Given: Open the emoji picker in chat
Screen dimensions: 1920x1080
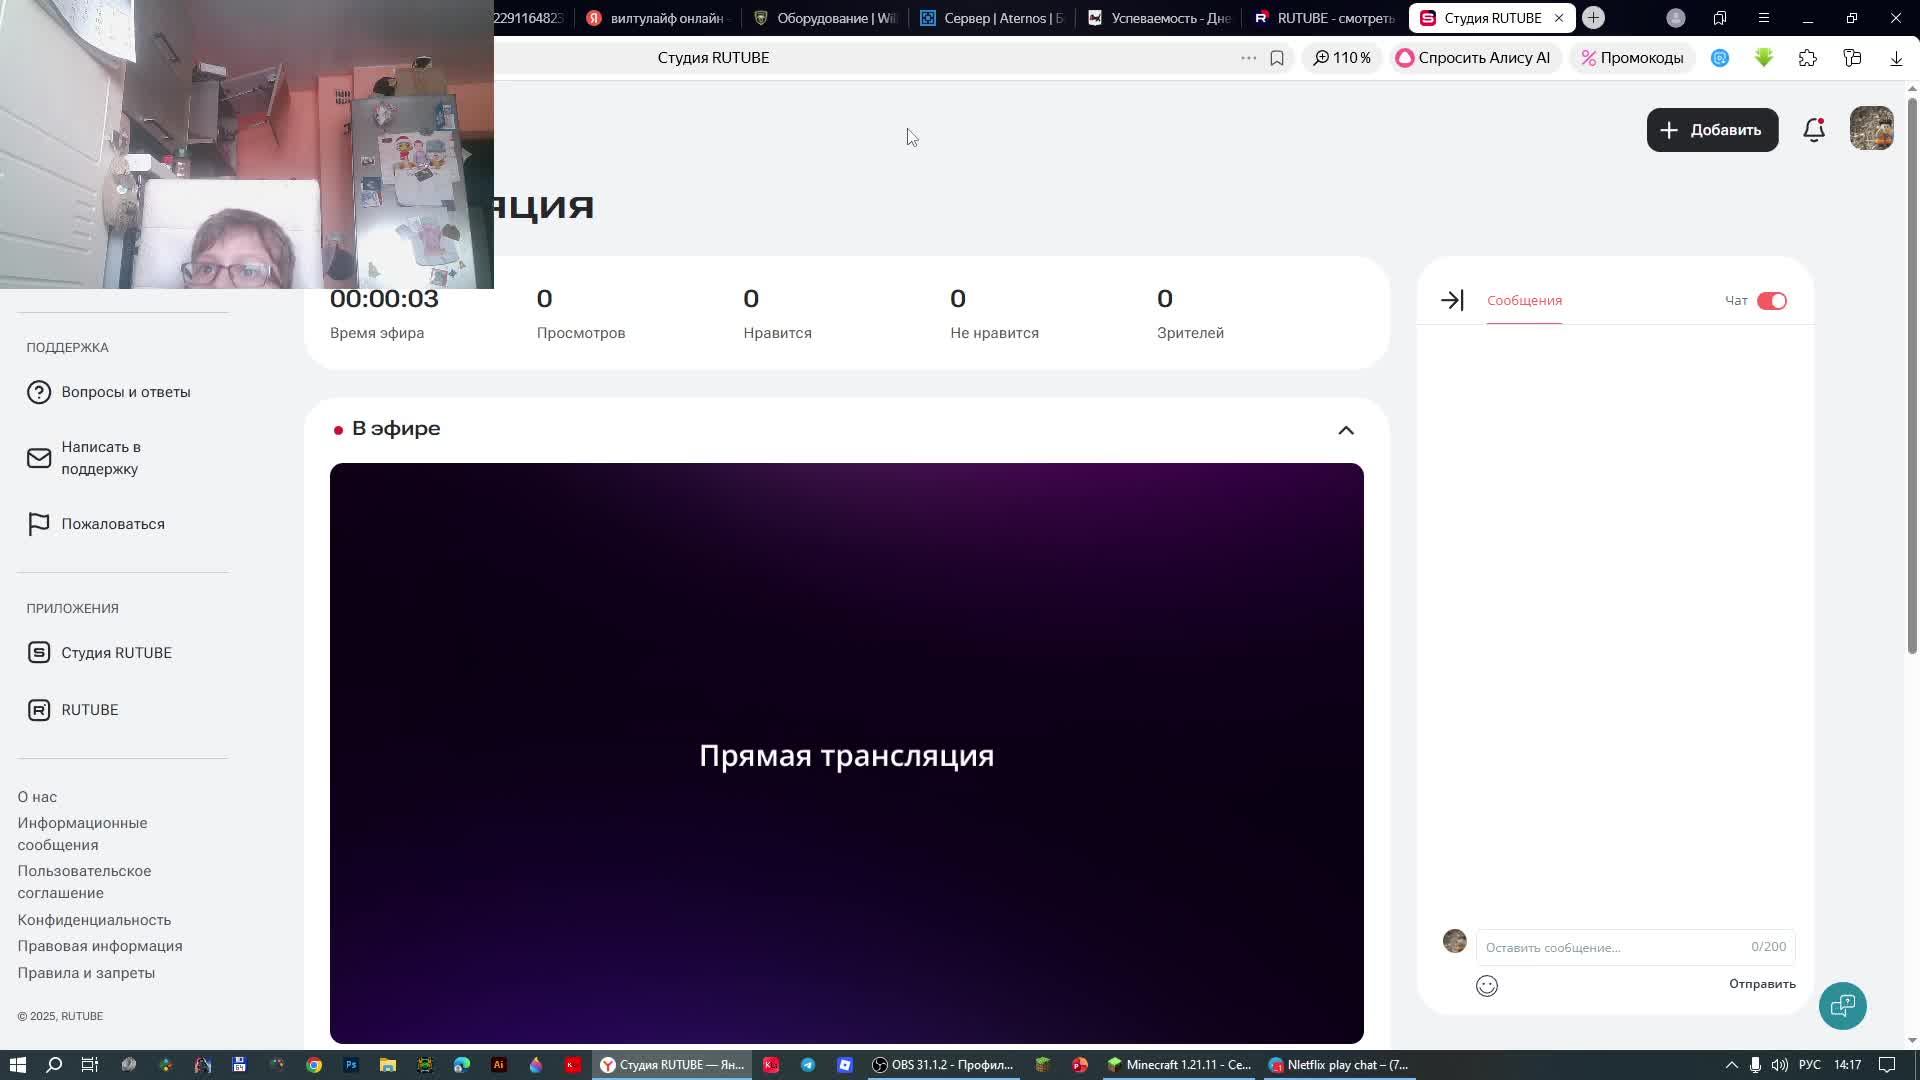Looking at the screenshot, I should tap(1487, 985).
